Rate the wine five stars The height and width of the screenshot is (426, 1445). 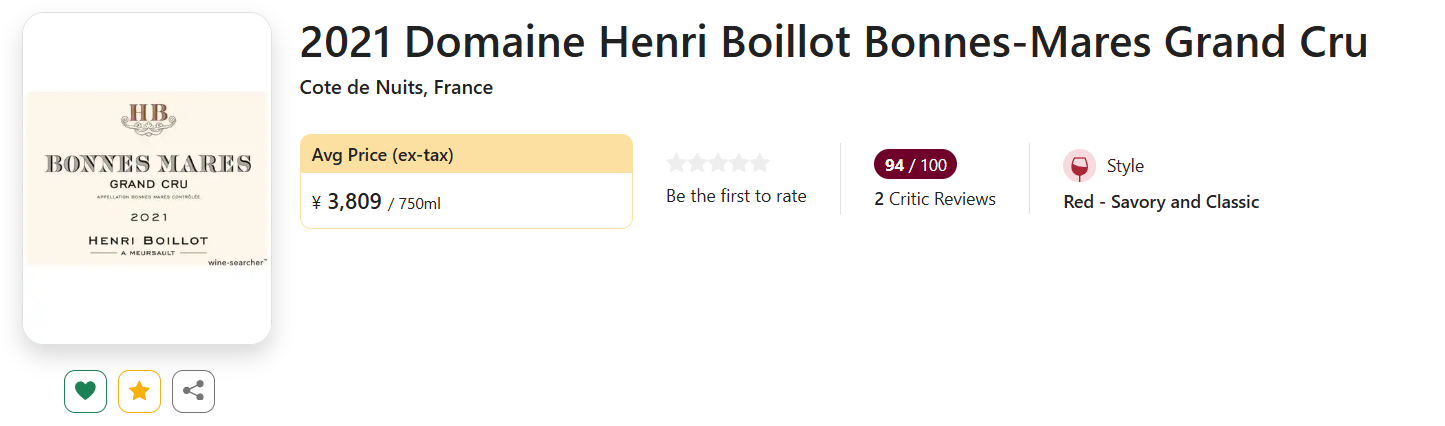(760, 163)
